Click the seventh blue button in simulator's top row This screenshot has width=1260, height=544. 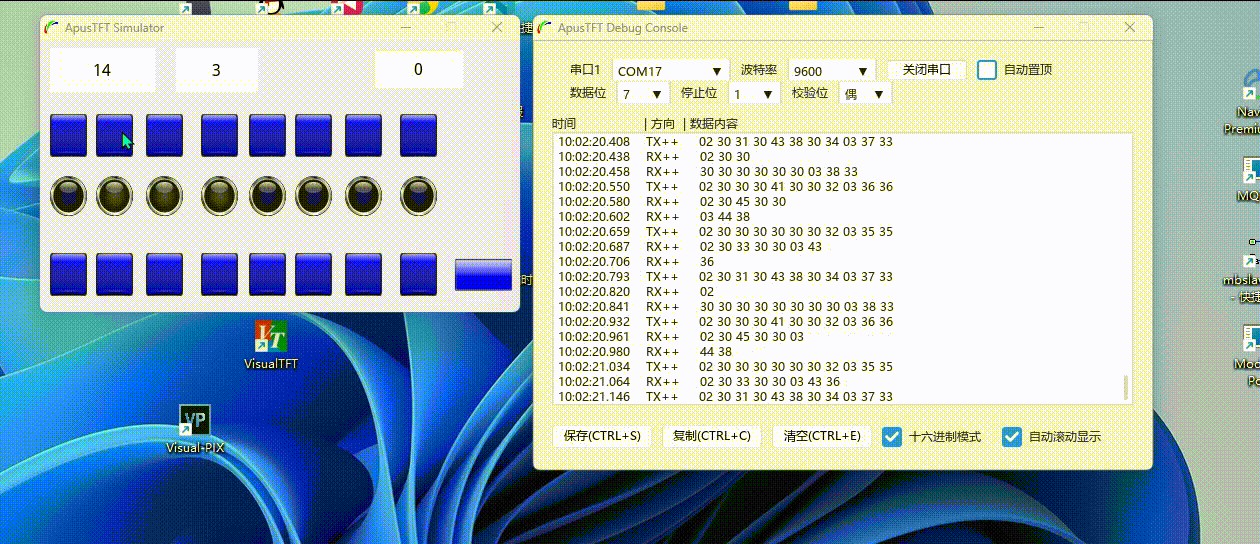tap(363, 135)
